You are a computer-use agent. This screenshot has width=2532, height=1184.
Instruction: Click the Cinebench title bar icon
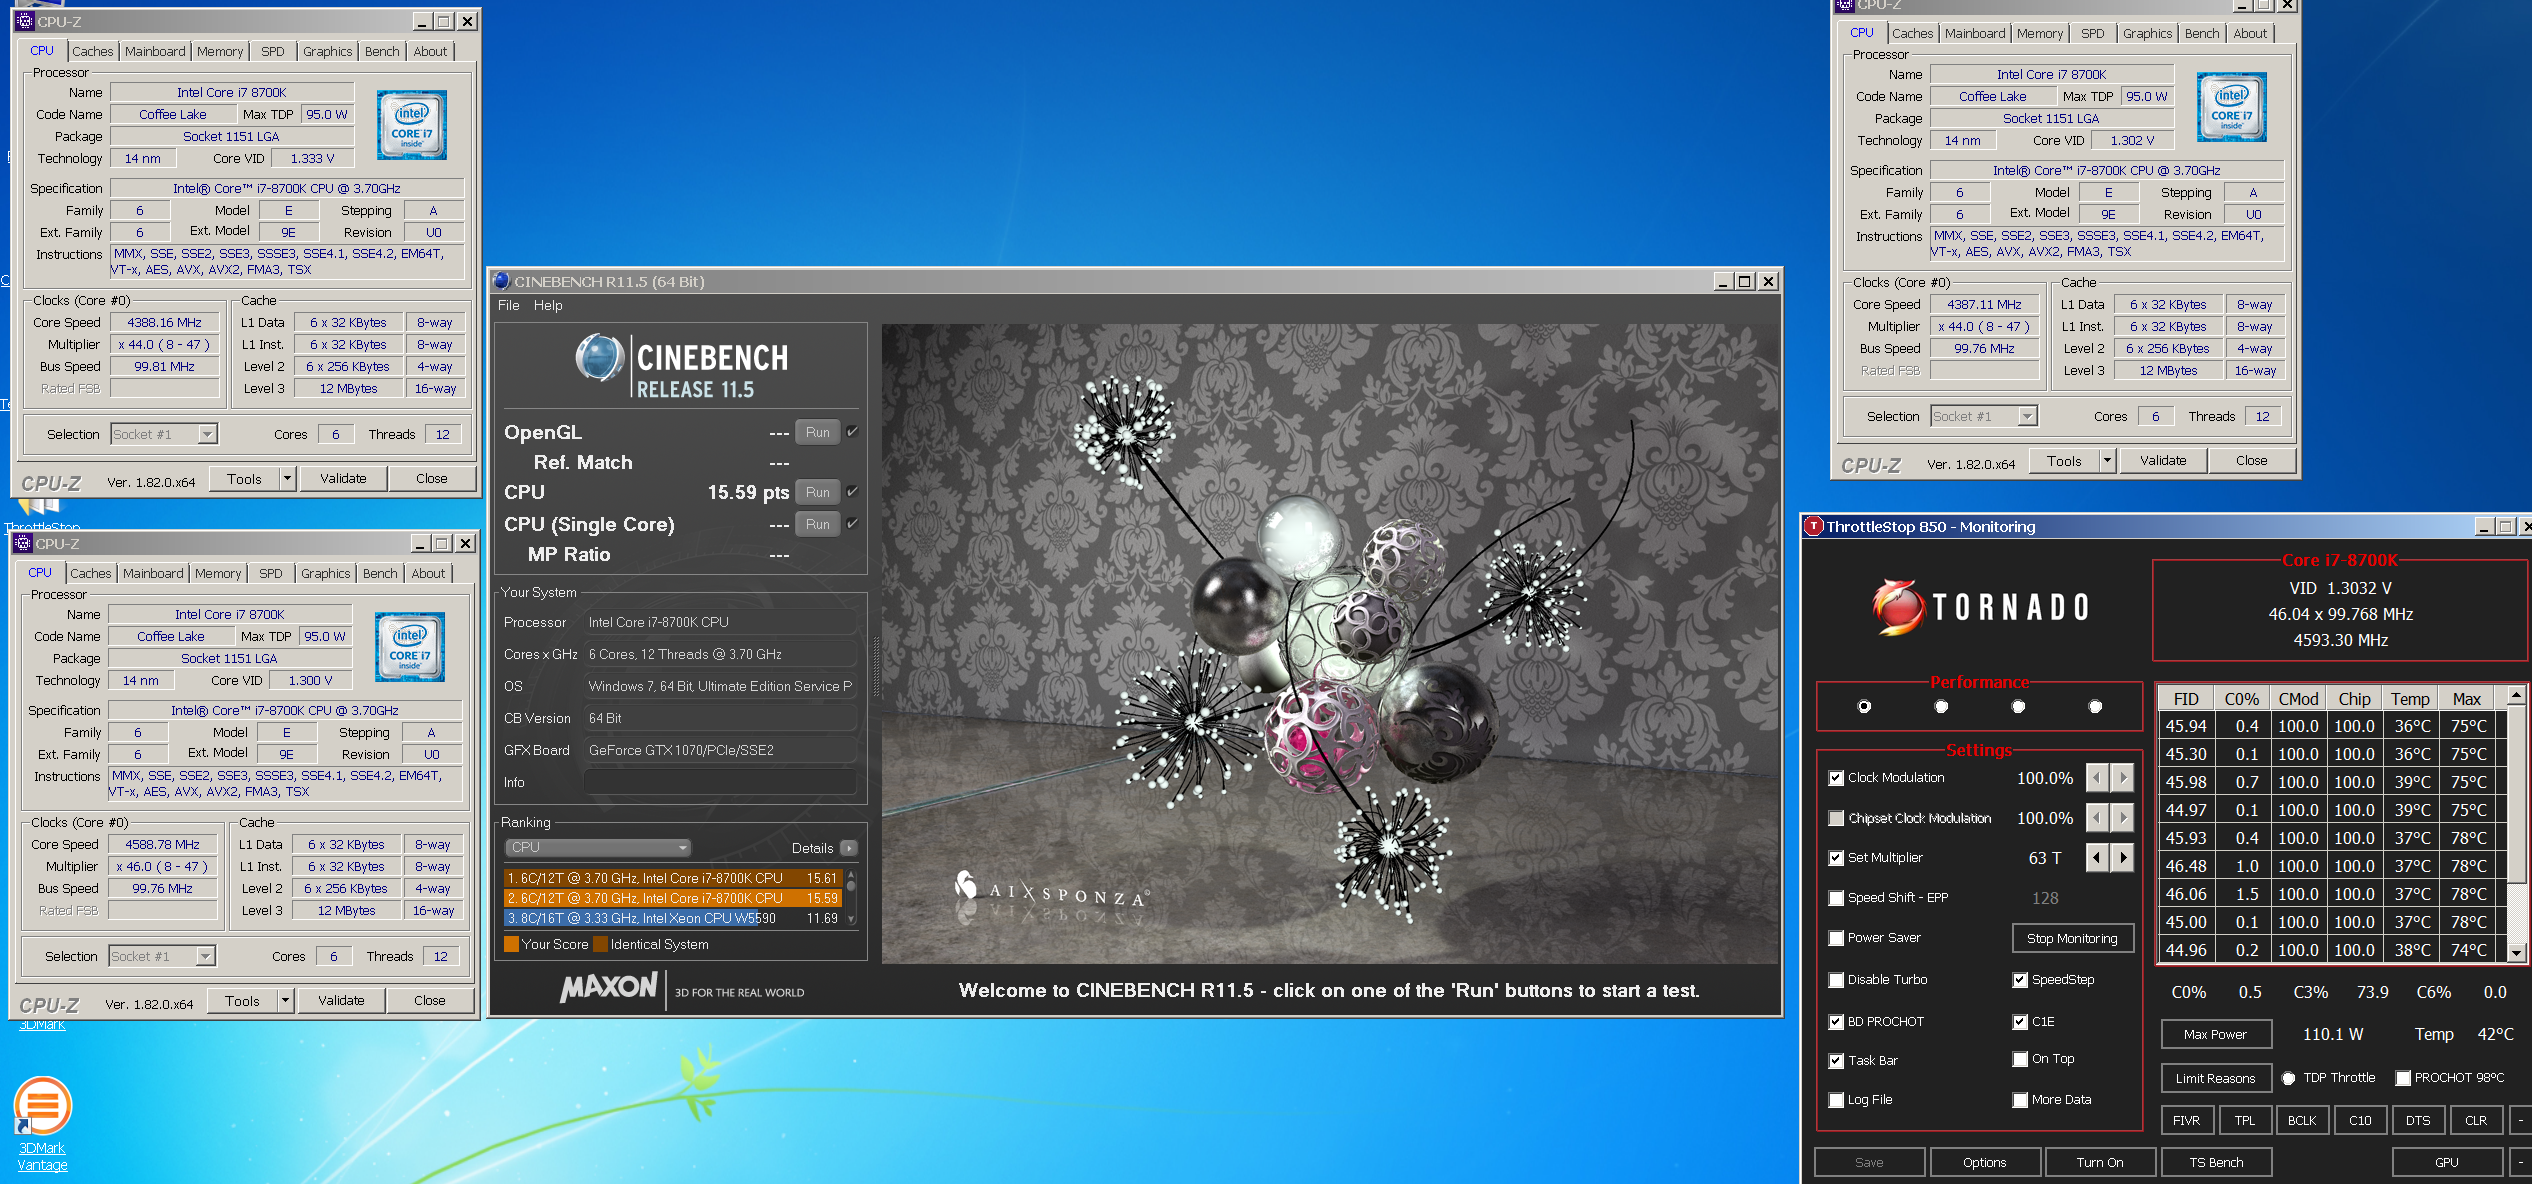[x=502, y=281]
